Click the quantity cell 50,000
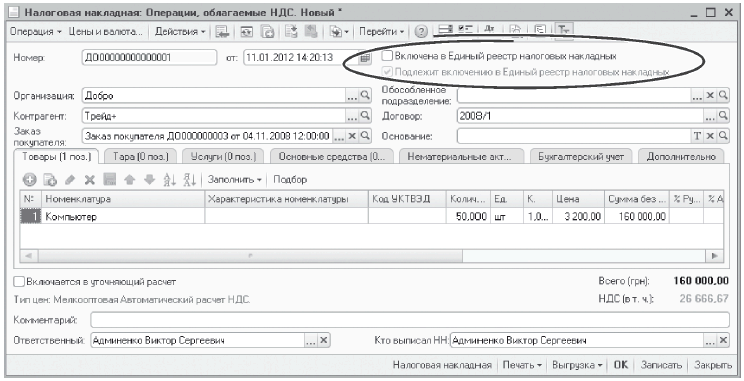The width and height of the screenshot is (744, 381). point(467,216)
